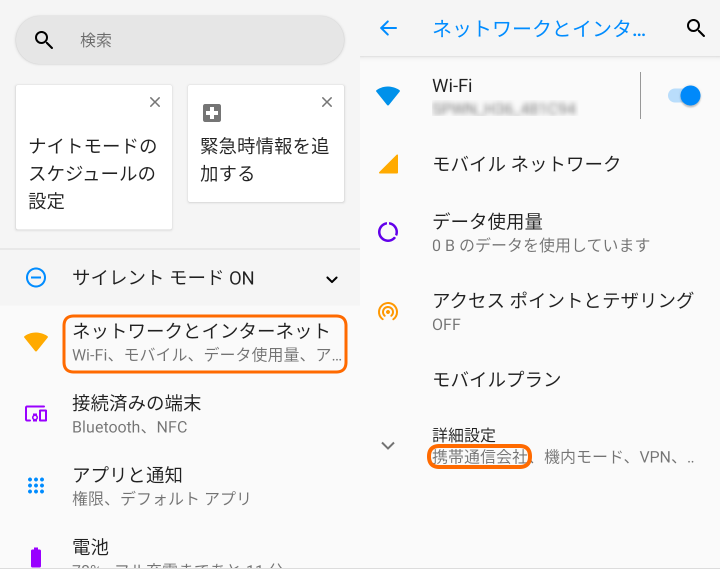Open モバイルプラン entry
This screenshot has width=720, height=569.
coord(496,380)
